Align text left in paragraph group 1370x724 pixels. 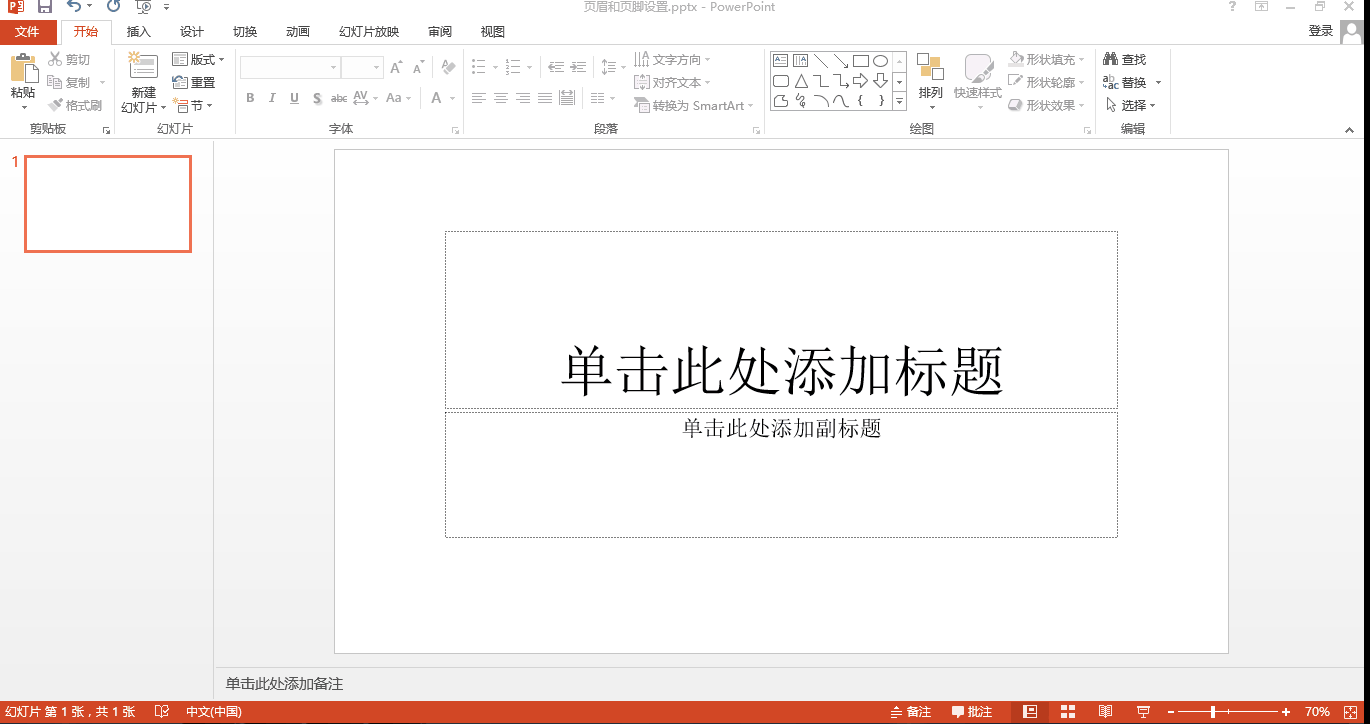tap(479, 98)
